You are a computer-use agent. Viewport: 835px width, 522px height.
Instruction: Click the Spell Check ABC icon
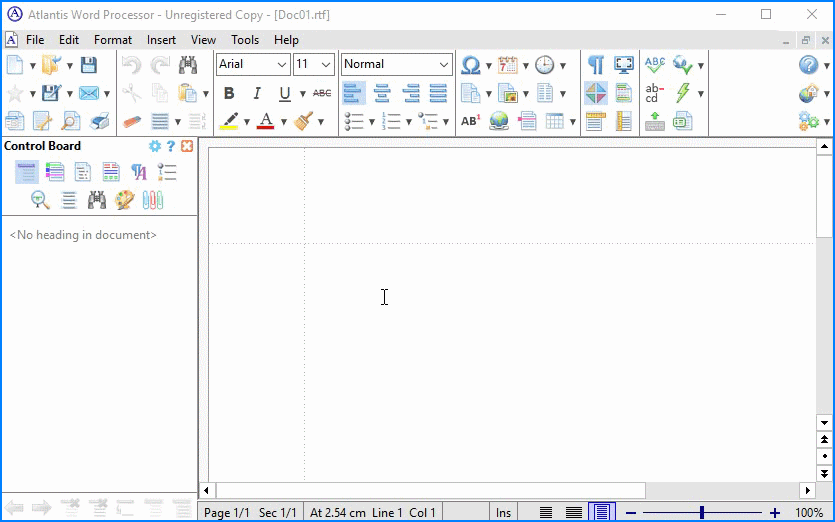[654, 65]
